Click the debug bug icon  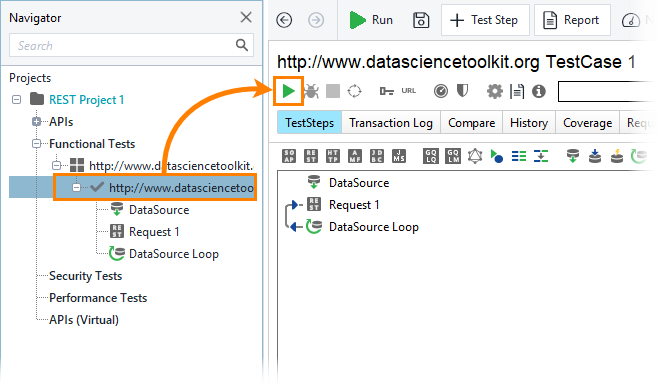point(311,91)
